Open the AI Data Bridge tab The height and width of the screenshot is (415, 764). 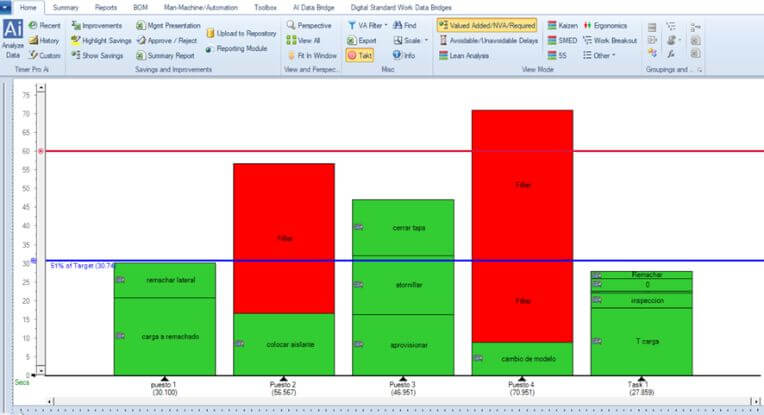[x=313, y=7]
